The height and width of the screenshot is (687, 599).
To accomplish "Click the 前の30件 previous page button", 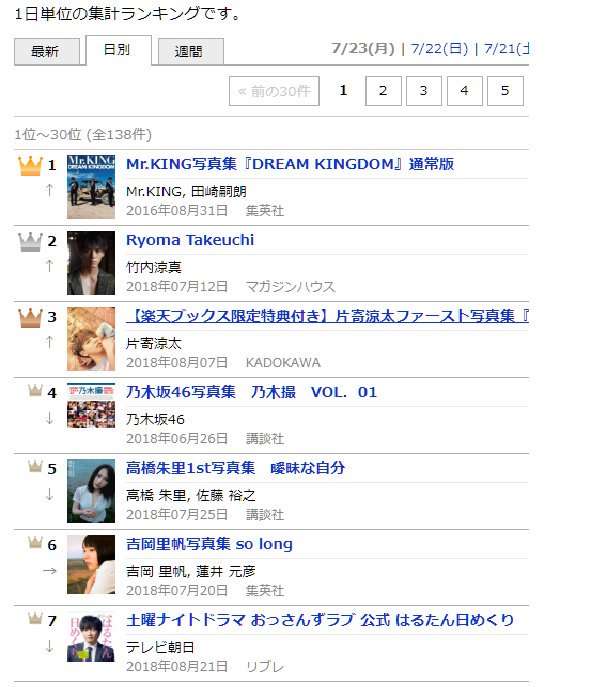I will click(274, 91).
